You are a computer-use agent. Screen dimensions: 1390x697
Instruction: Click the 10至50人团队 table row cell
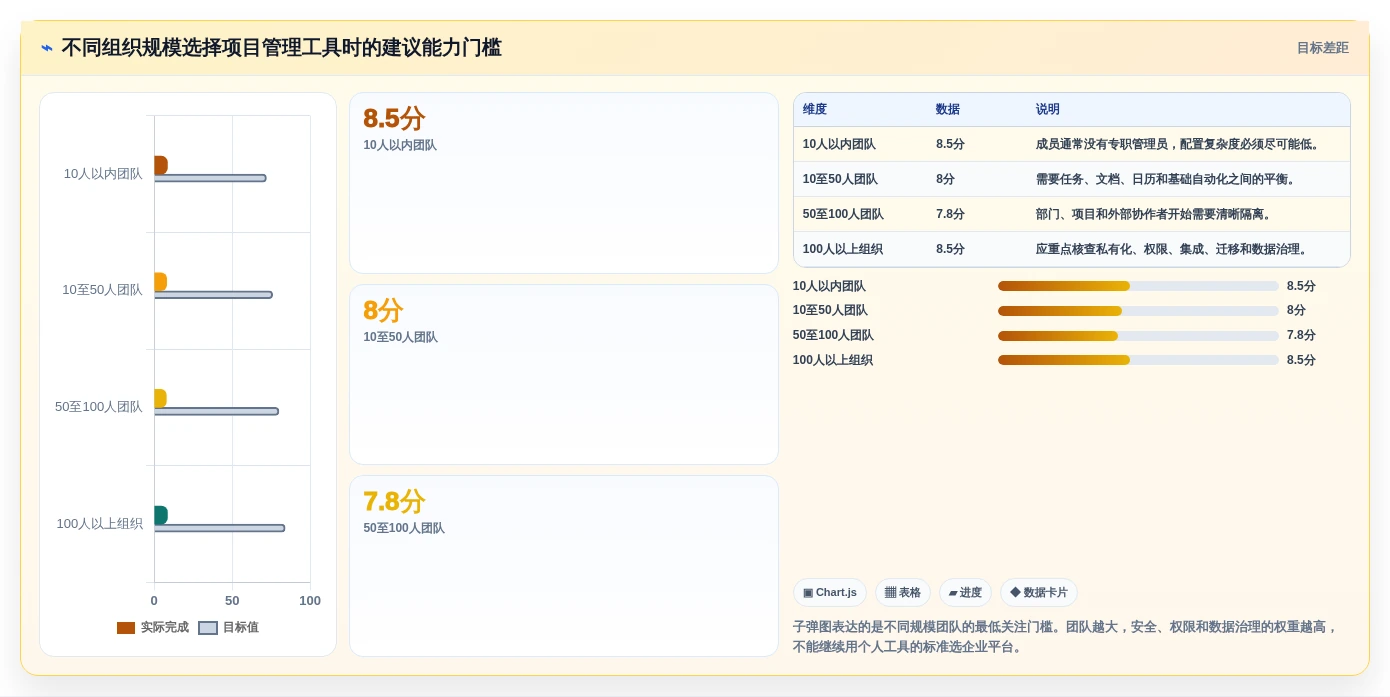tap(840, 180)
